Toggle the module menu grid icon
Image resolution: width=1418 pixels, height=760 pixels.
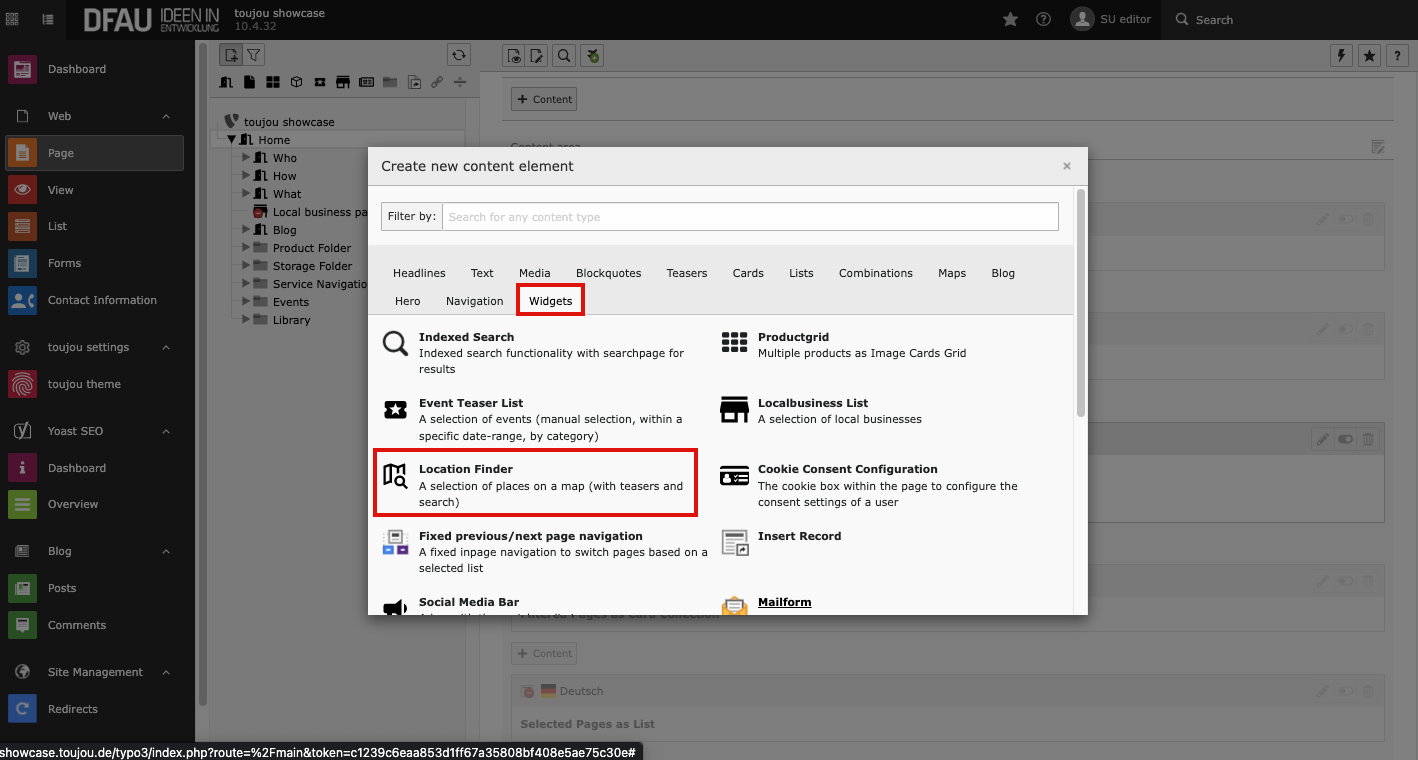(x=12, y=19)
